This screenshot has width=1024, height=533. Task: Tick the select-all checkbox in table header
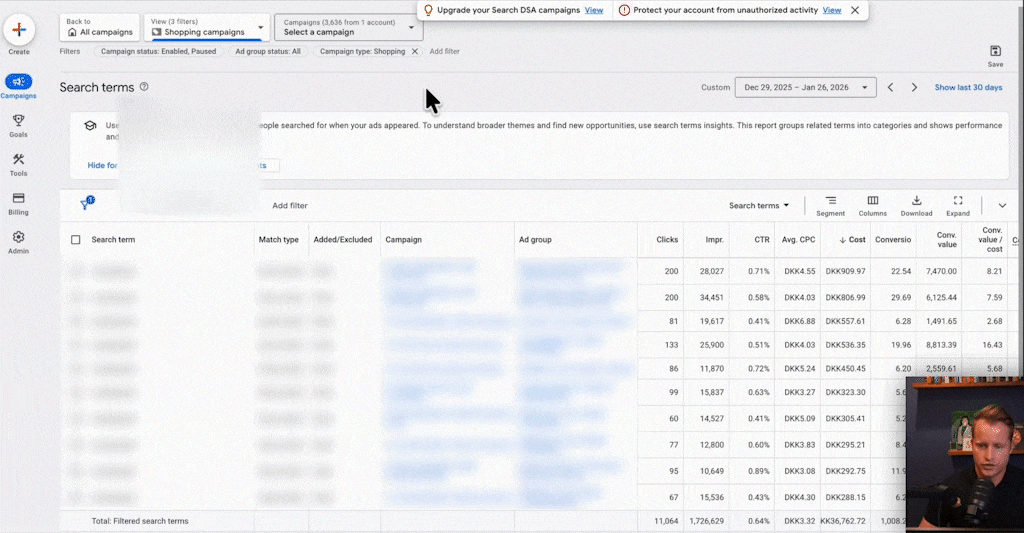pyautogui.click(x=76, y=240)
